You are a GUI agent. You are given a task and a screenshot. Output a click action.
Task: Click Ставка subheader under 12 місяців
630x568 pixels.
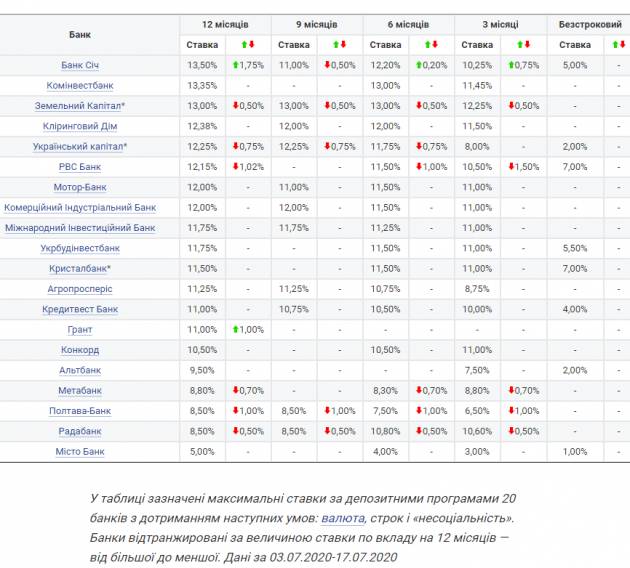[202, 45]
